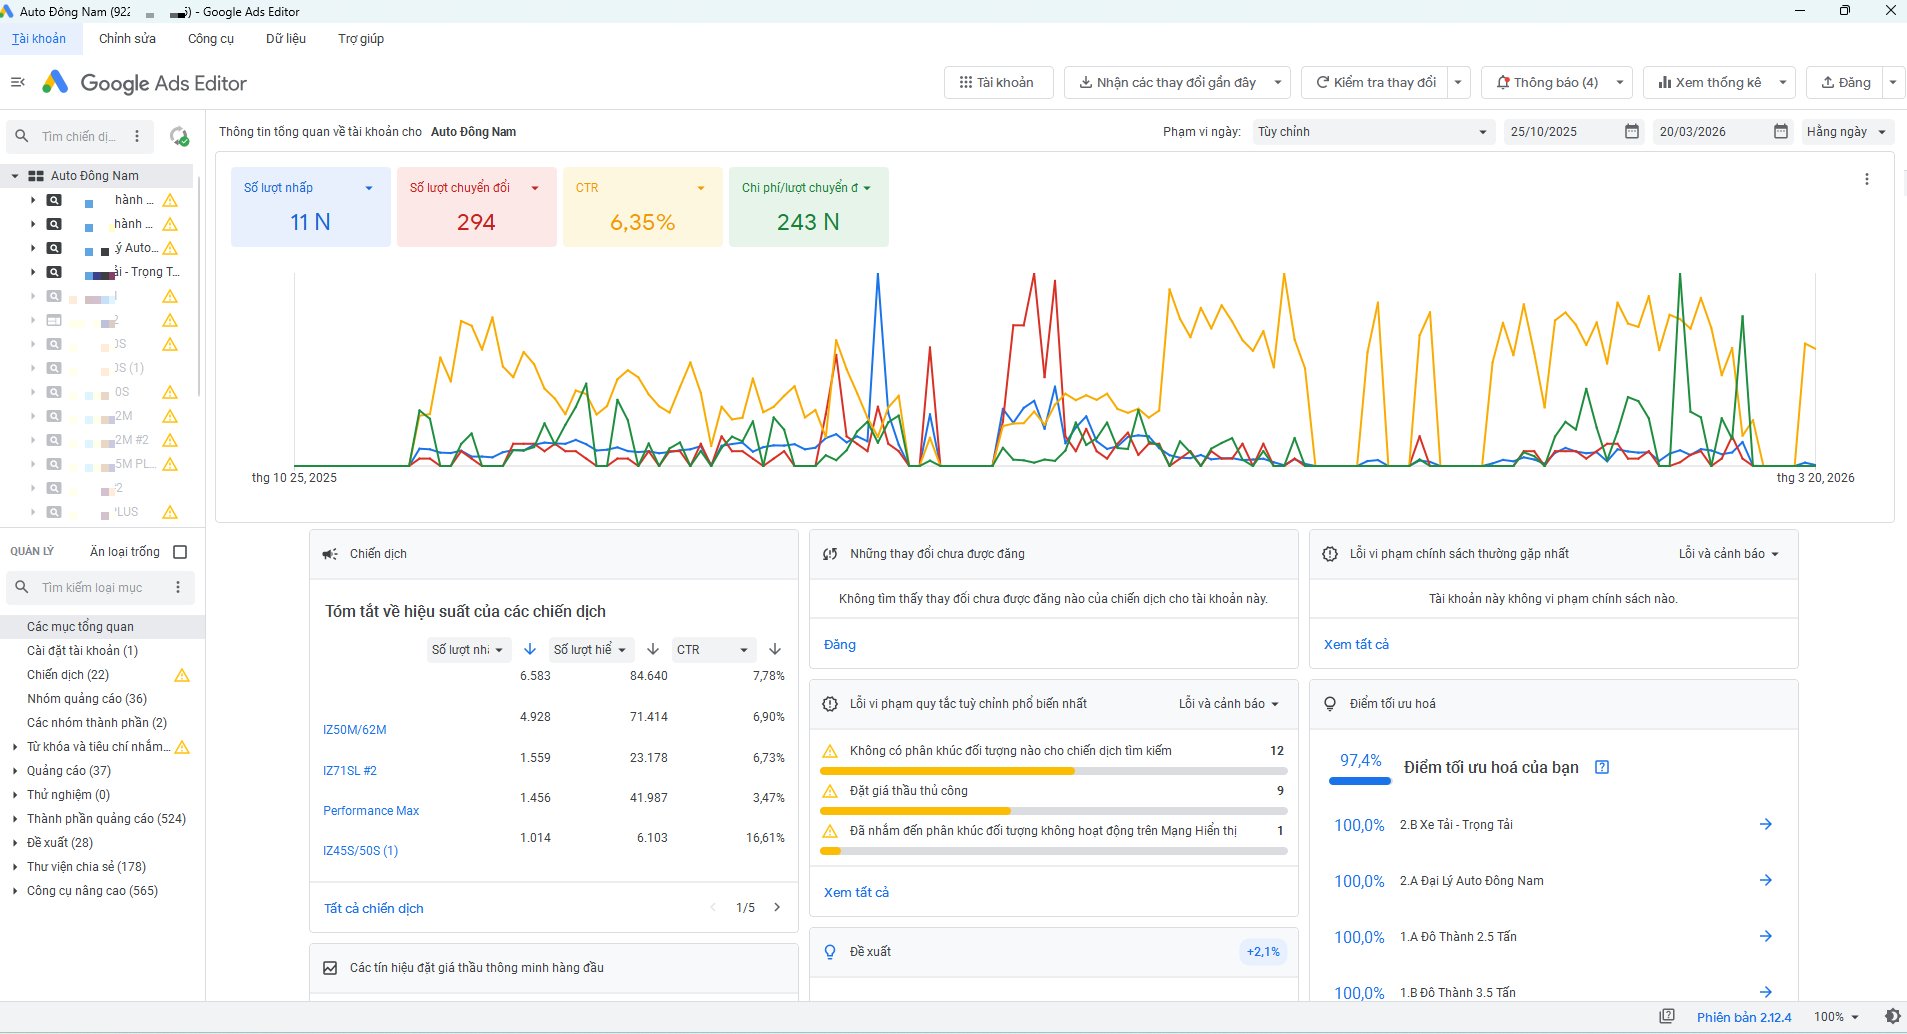1907x1034 pixels.
Task: Open Phạm vi ngày Tùy chỉnh dropdown
Action: [1373, 131]
